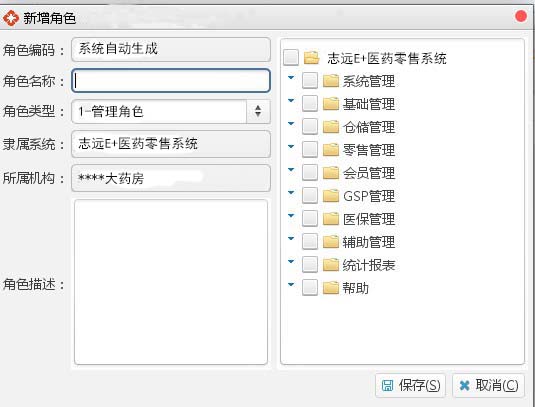
Task: Click the 取消(C) button
Action: tap(488, 386)
